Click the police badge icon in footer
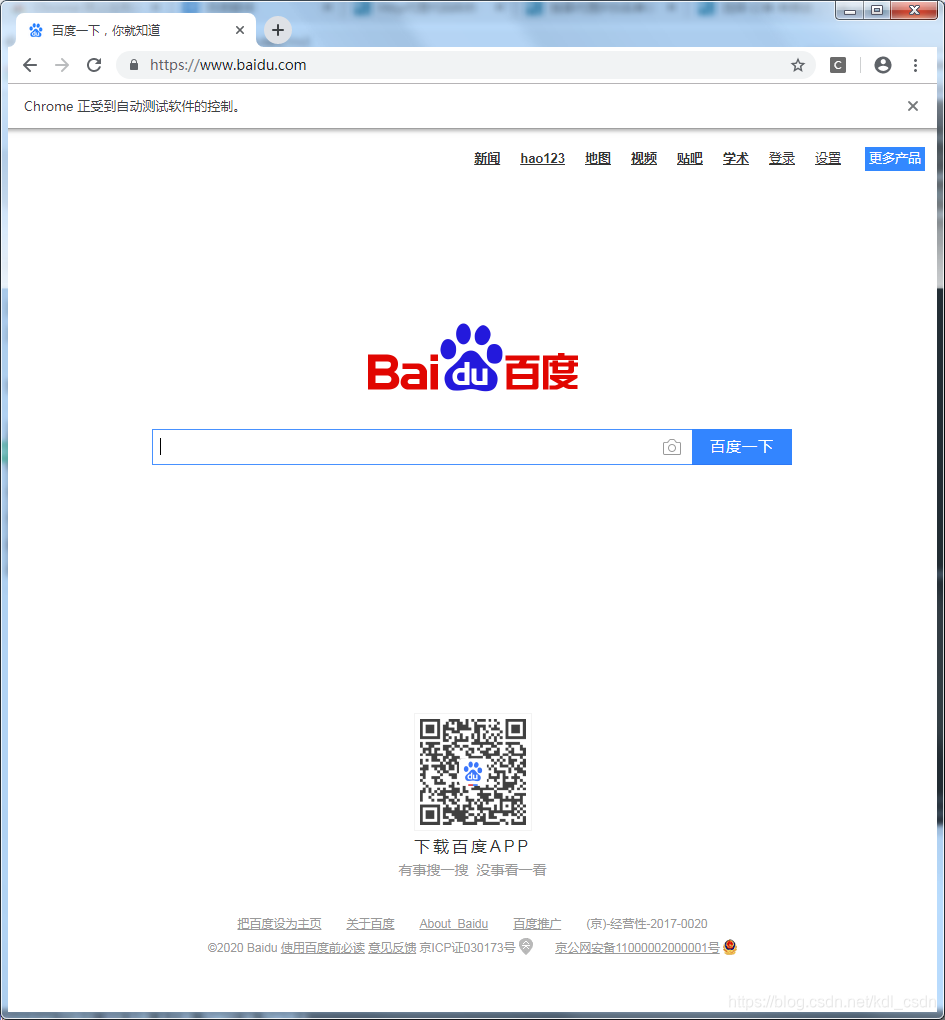The height and width of the screenshot is (1020, 945). pos(730,946)
